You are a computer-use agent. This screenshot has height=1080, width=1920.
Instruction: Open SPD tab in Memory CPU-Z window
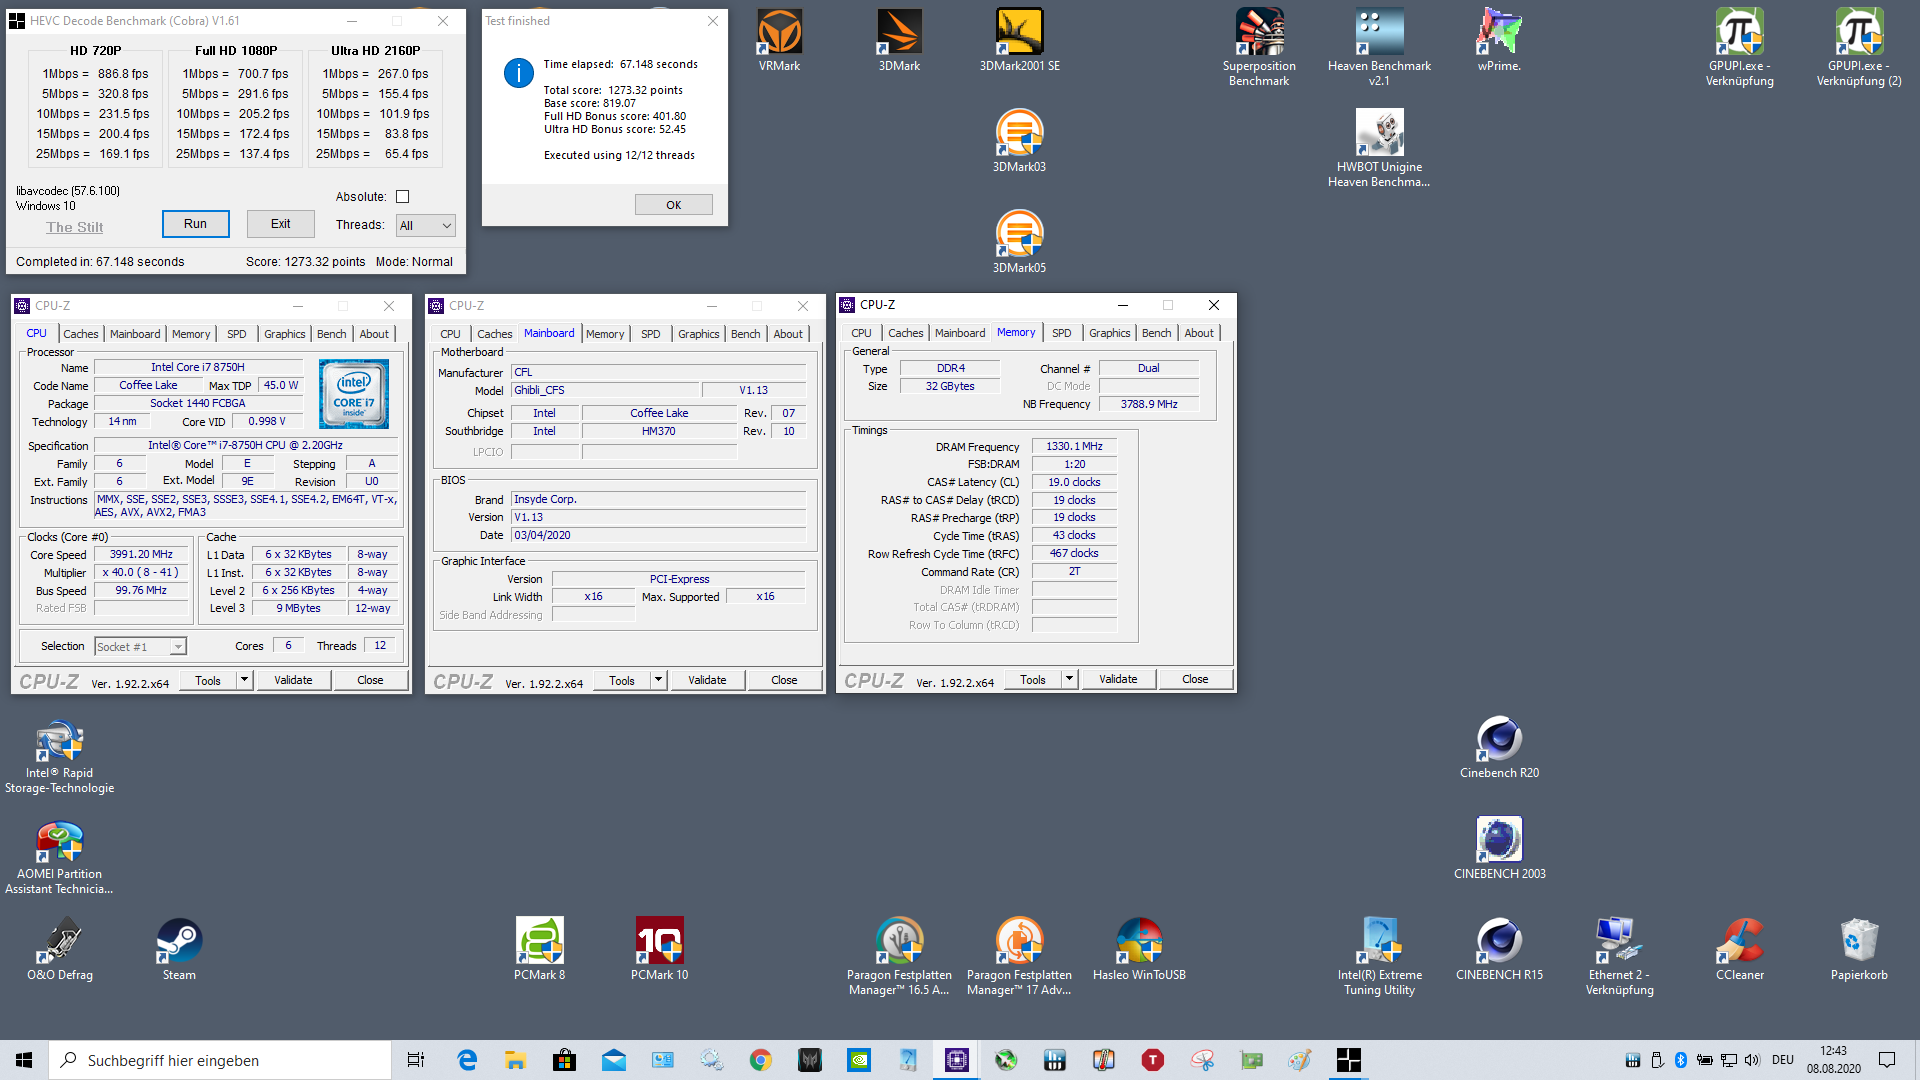1062,333
